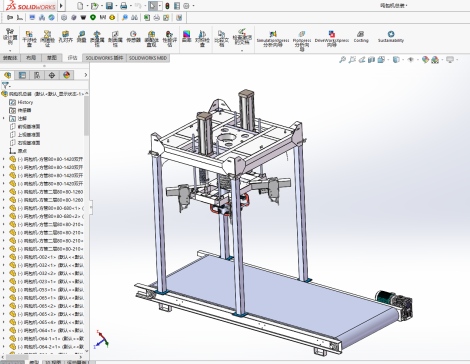The image size is (470, 364).
Task: Launch the FloXpress analysis wizard
Action: coord(302,41)
